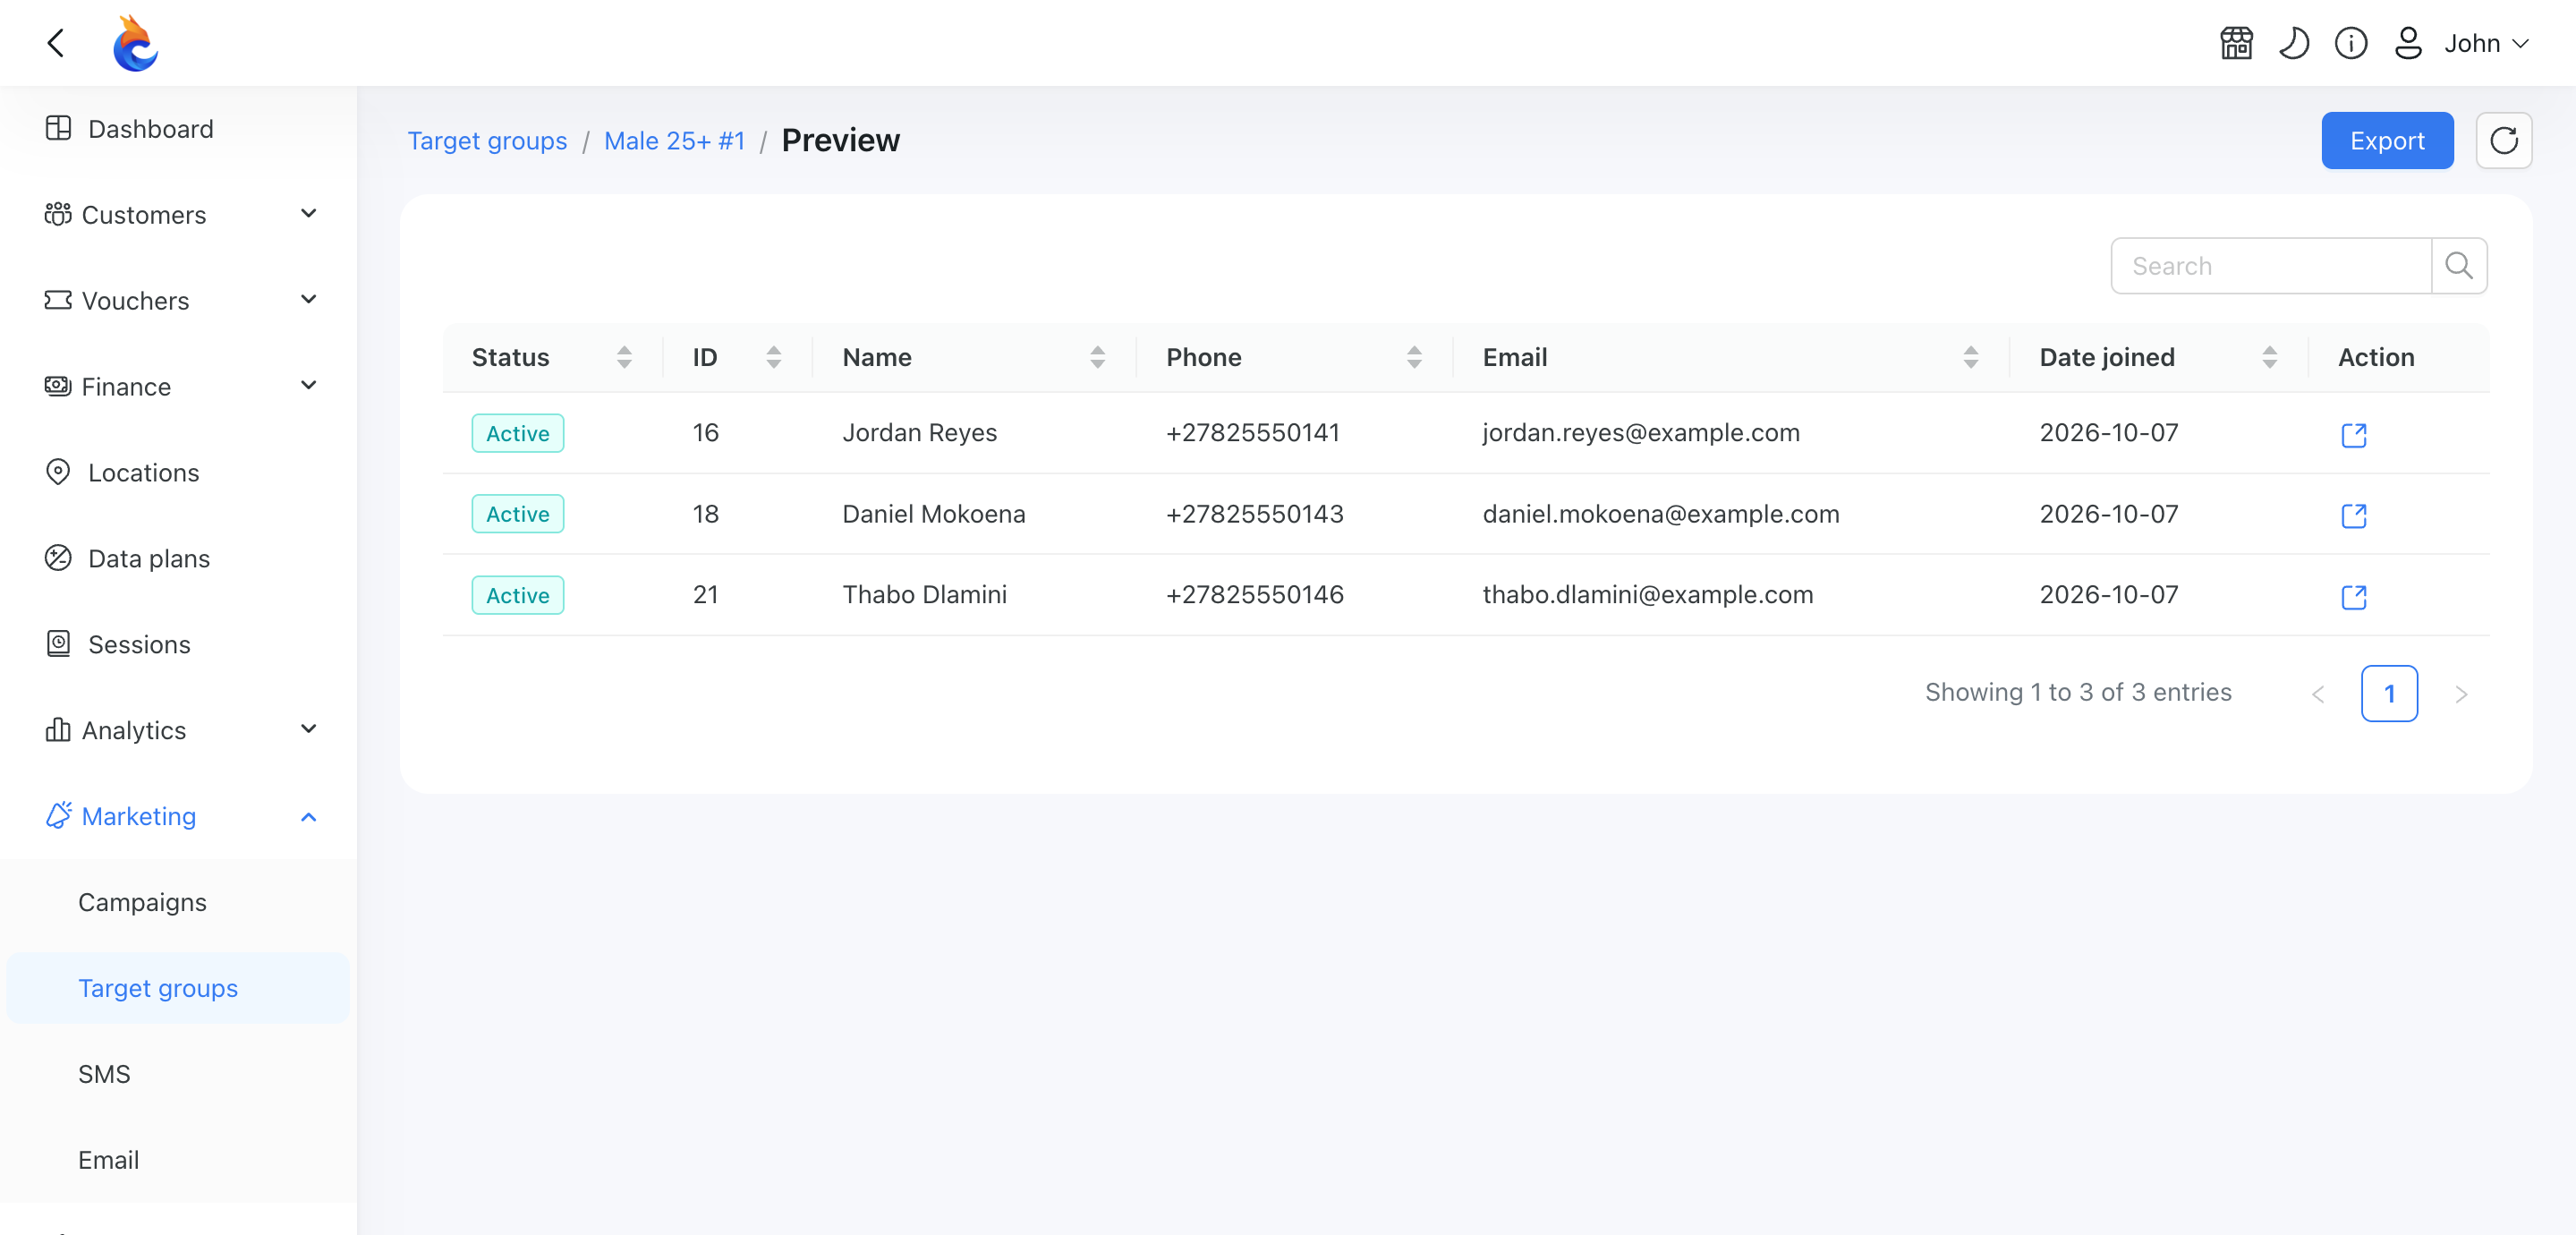Expand the Finance menu chevron
This screenshot has height=1235, width=2576.
tap(309, 385)
